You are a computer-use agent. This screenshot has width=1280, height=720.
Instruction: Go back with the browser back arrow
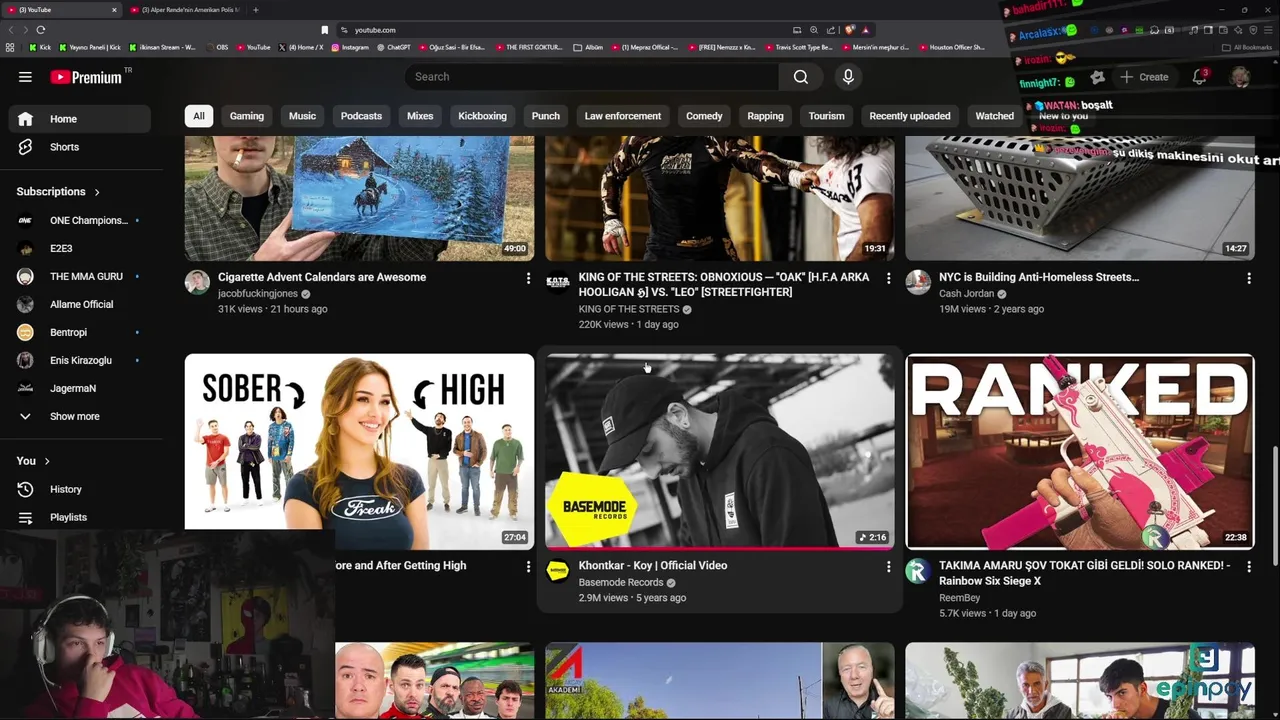11,30
